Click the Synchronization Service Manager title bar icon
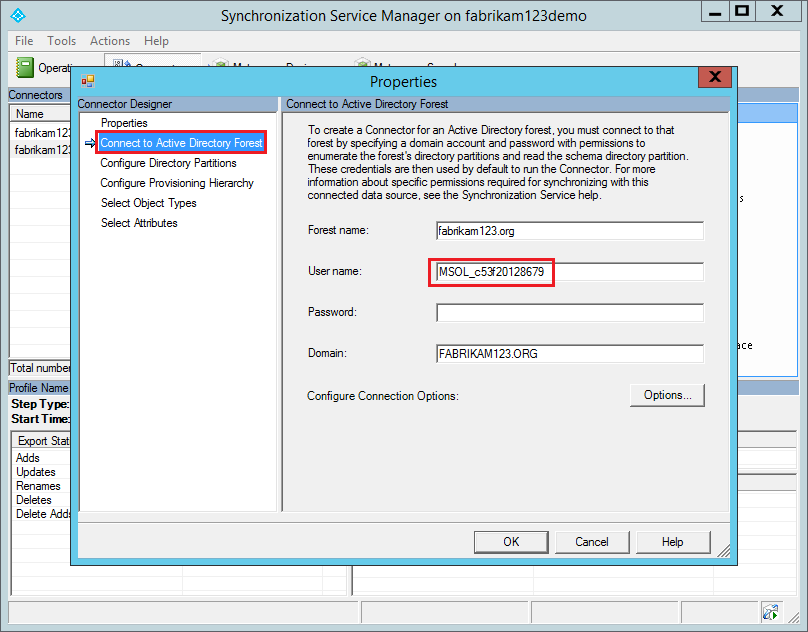 point(16,15)
